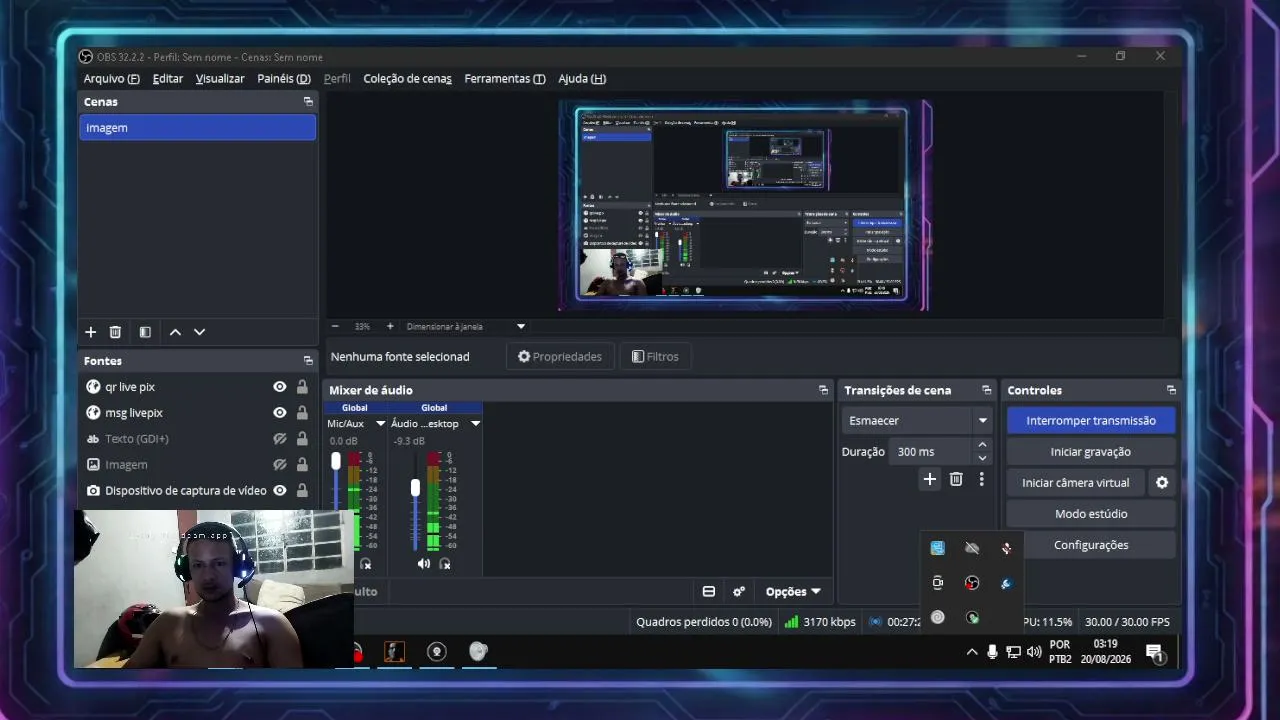Expand hidden tray icons chevron on taskbar
Screen dimensions: 1280x720
[x=971, y=652]
